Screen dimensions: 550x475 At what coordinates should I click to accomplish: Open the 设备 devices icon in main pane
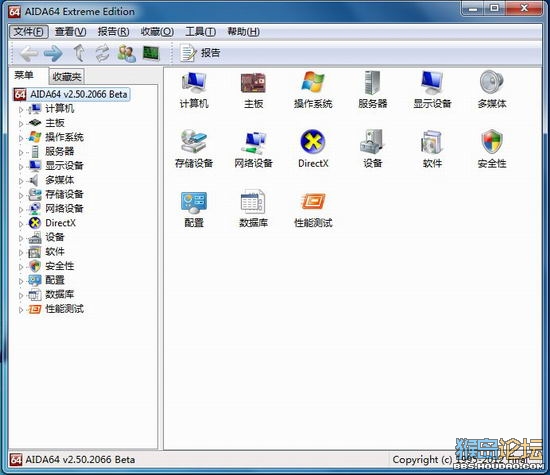pos(373,149)
